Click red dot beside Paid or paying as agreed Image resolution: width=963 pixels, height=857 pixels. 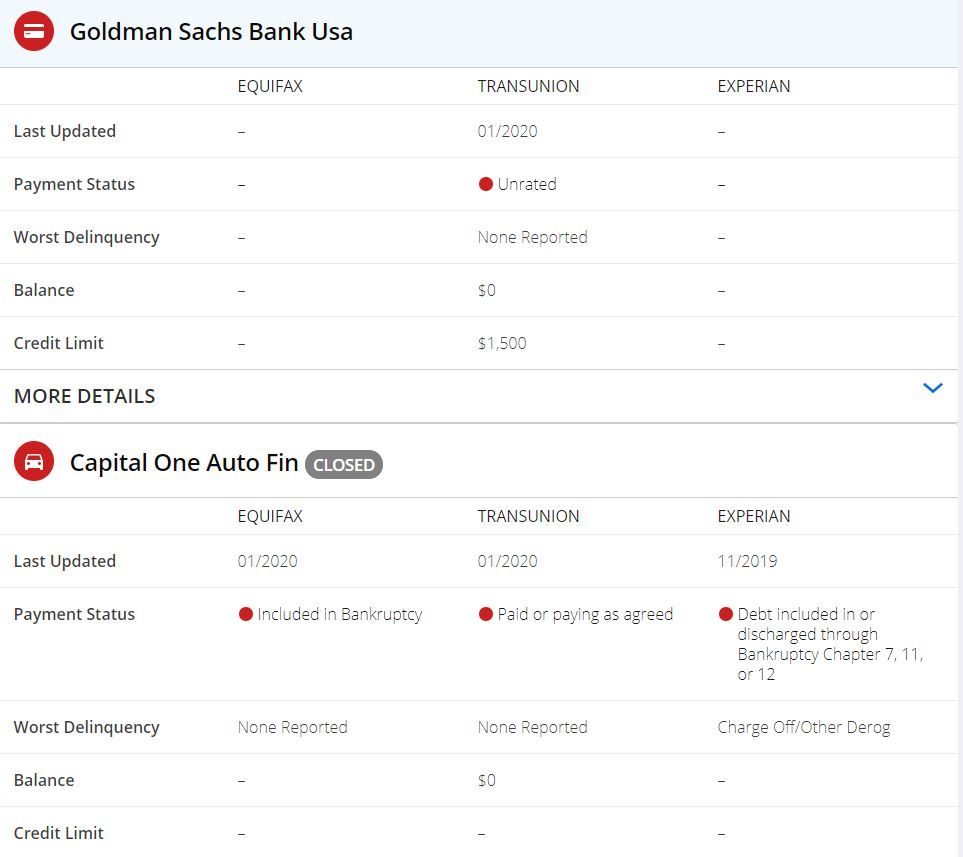(x=485, y=614)
